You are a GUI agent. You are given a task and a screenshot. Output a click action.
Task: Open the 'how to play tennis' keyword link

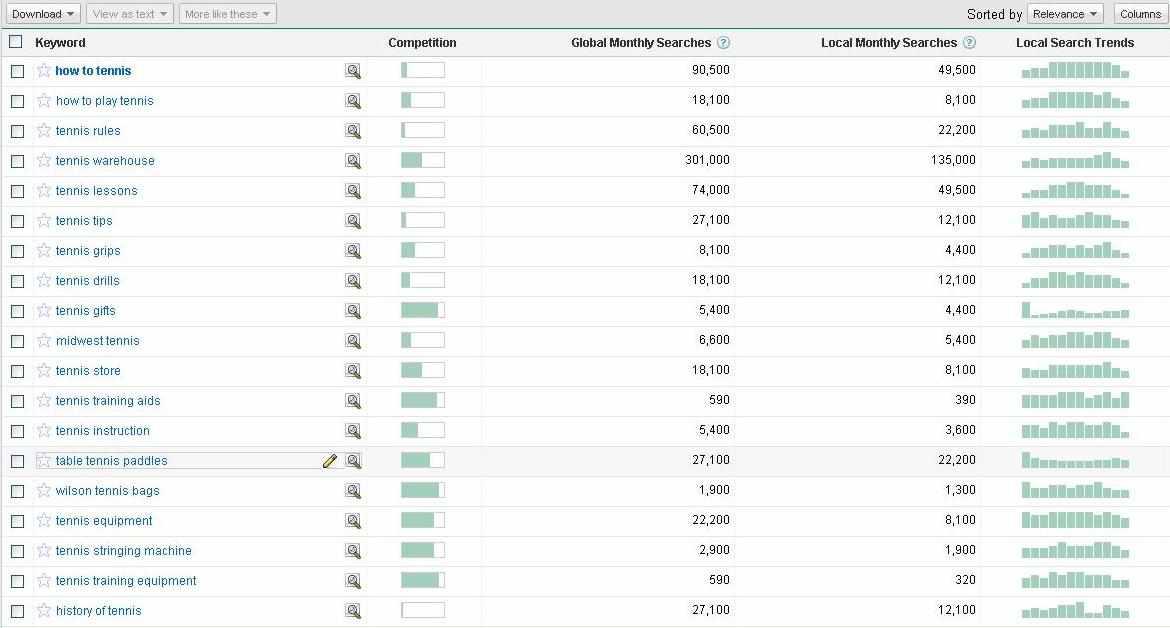[105, 101]
